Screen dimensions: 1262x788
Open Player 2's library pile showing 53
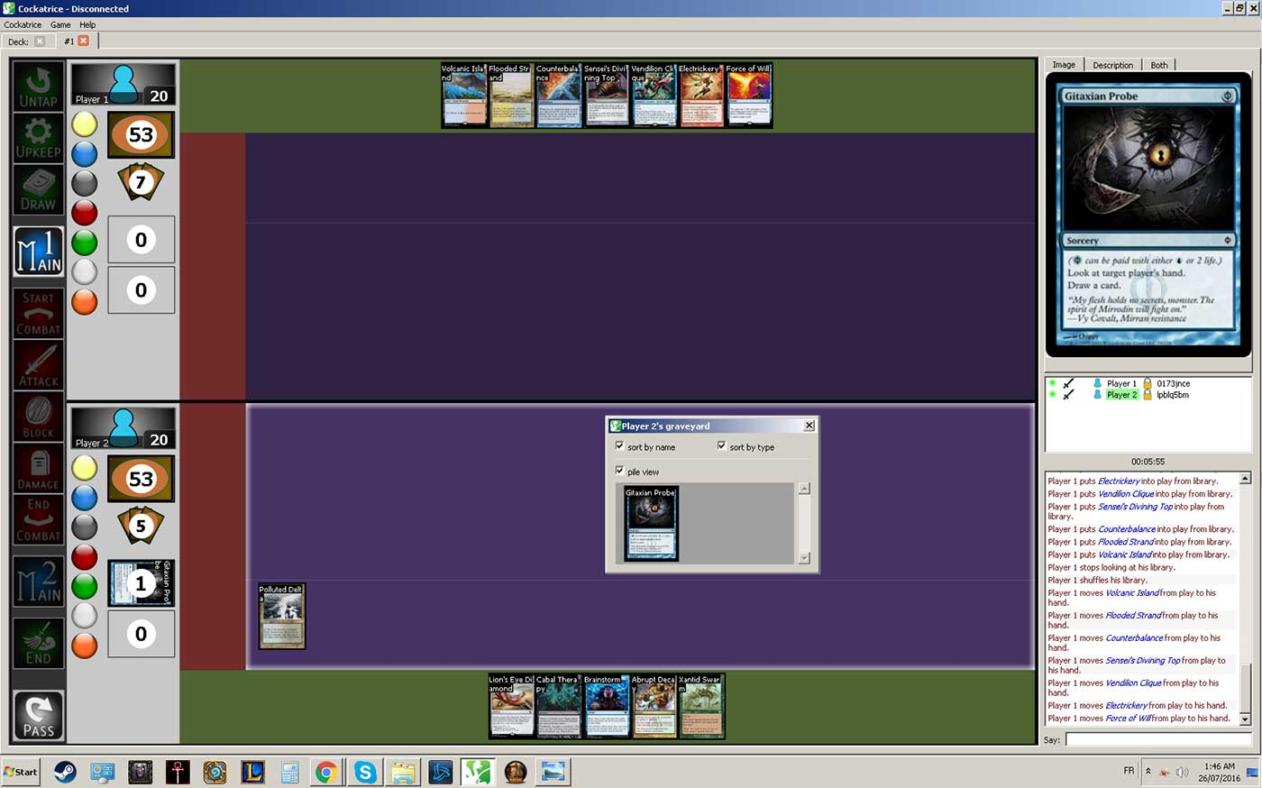point(140,479)
